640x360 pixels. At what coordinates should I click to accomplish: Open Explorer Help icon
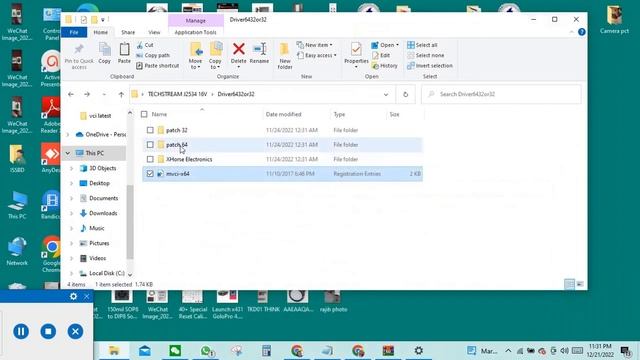coord(582,32)
